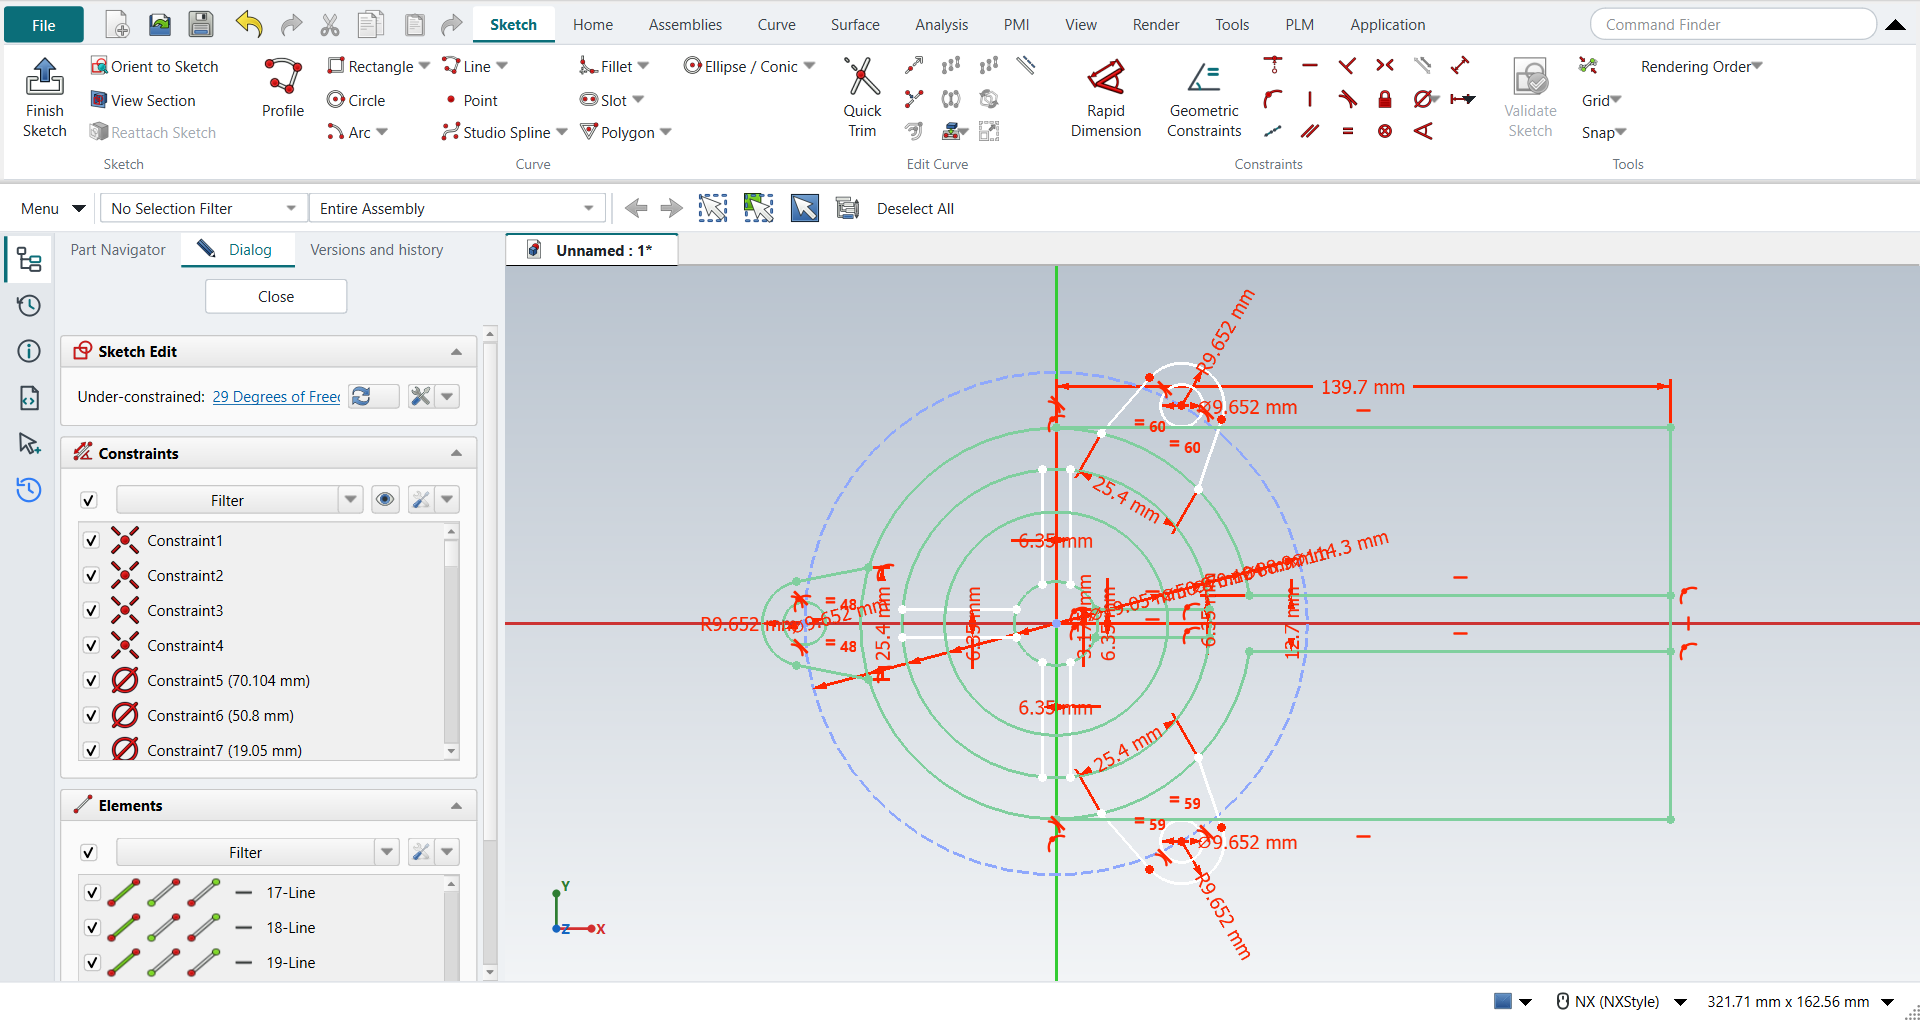1920x1020 pixels.
Task: Click the Command Finder search field
Action: tap(1733, 24)
